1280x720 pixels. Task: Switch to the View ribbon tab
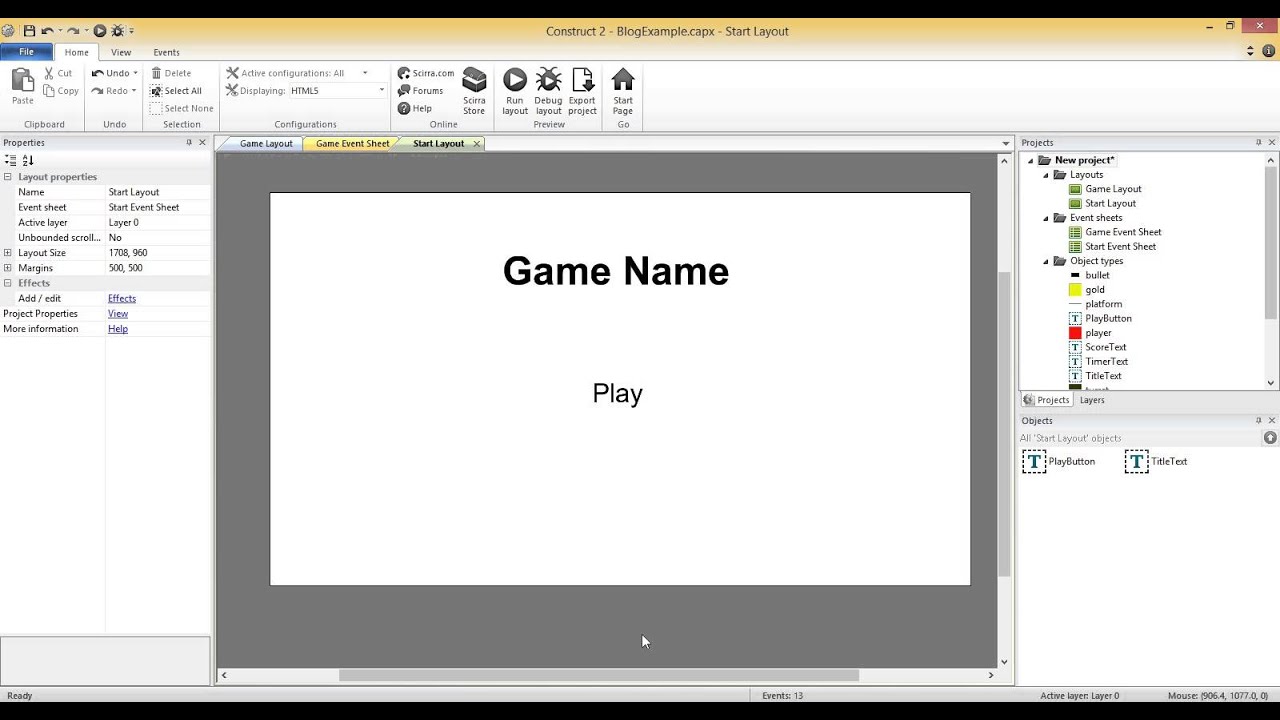121,52
